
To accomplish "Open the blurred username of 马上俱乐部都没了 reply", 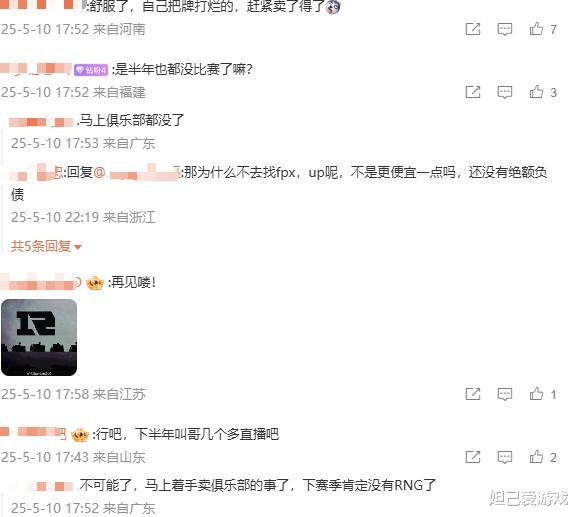I will click(41, 121).
